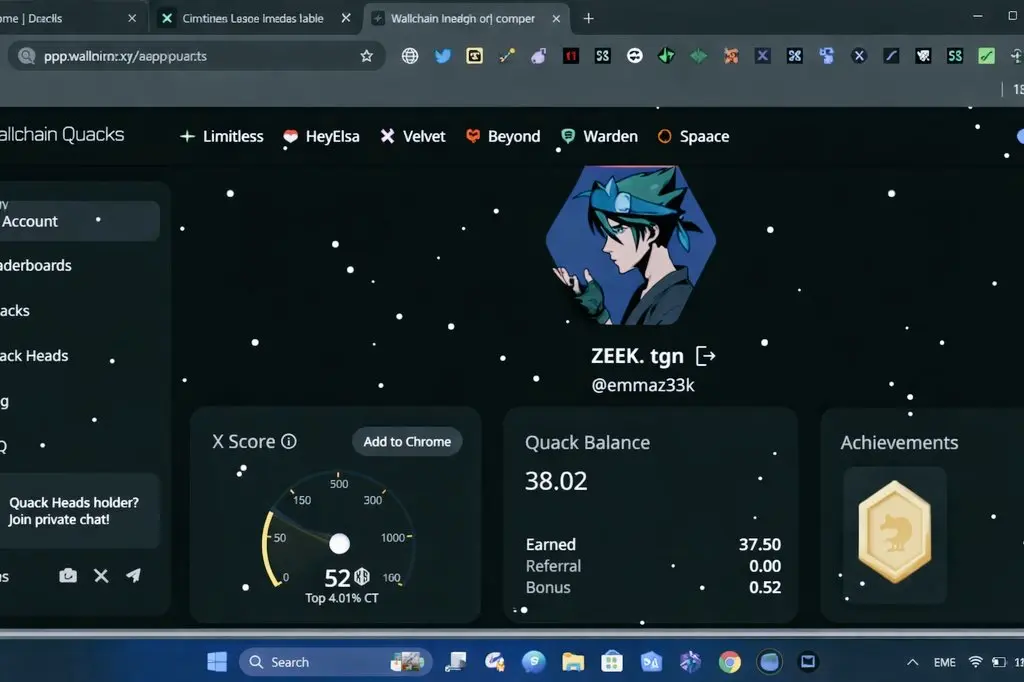Click the Earned amount 37.50
1024x682 pixels.
(760, 544)
